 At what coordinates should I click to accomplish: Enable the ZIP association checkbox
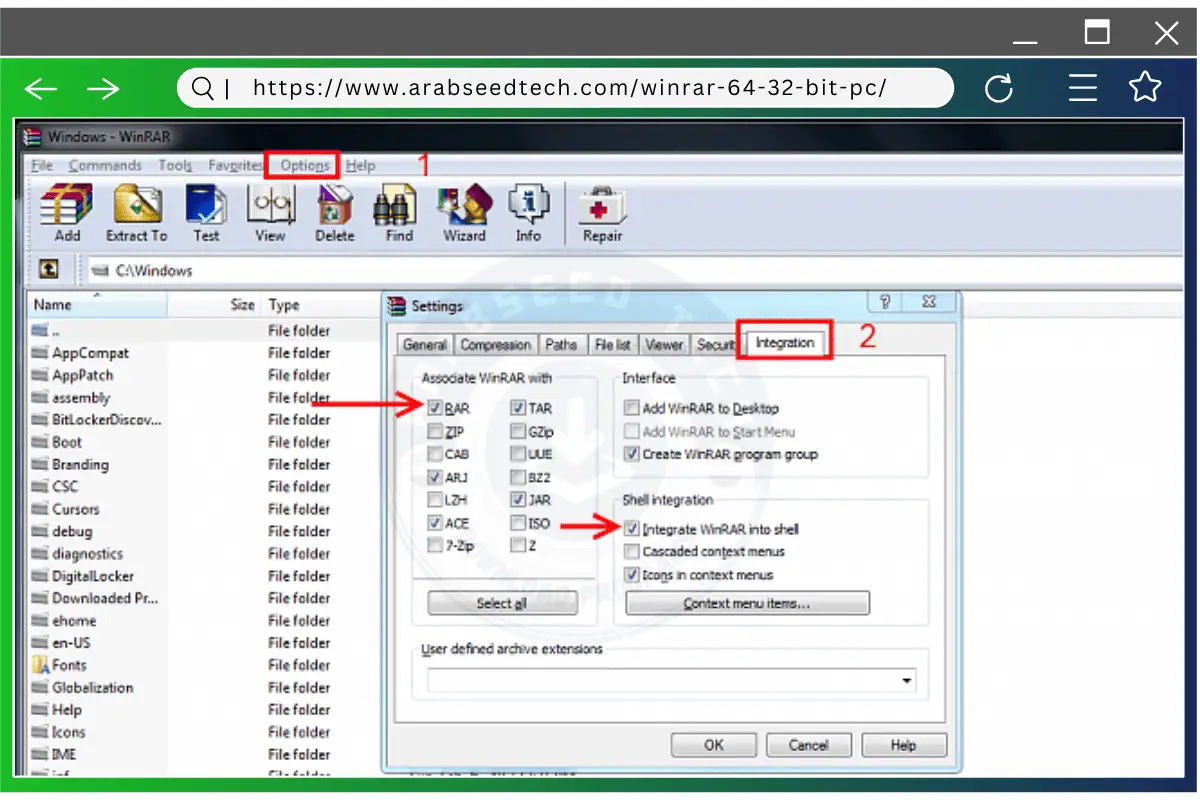click(435, 431)
